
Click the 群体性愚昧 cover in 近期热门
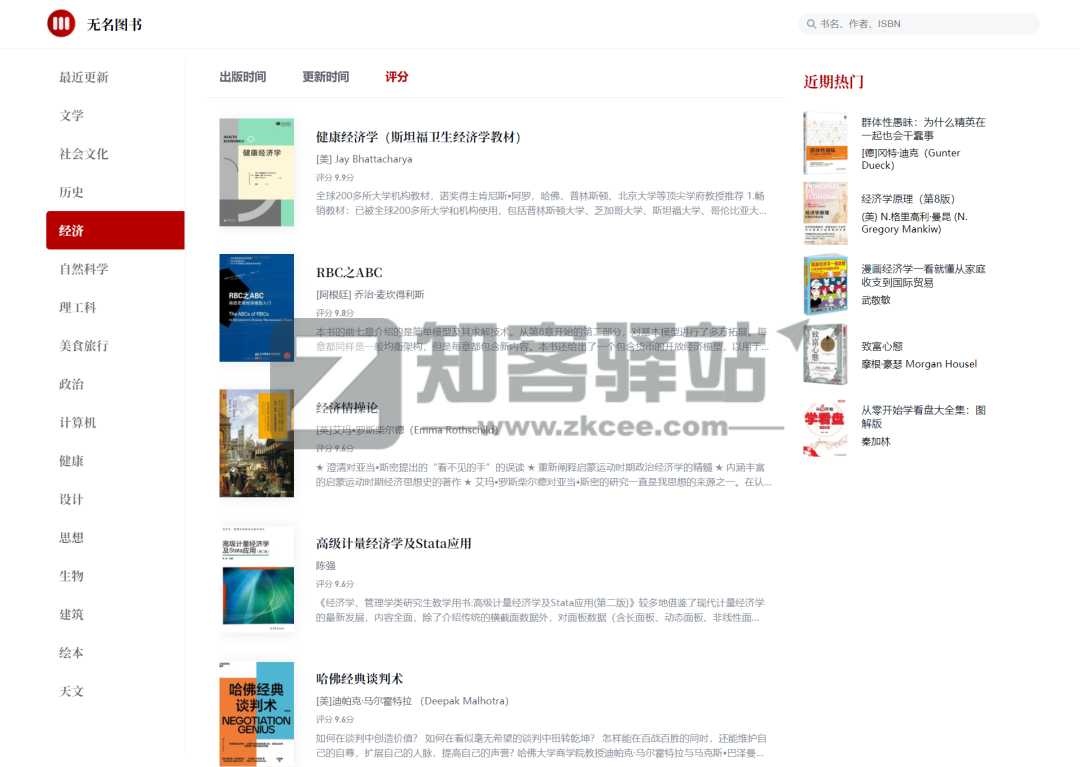click(825, 143)
